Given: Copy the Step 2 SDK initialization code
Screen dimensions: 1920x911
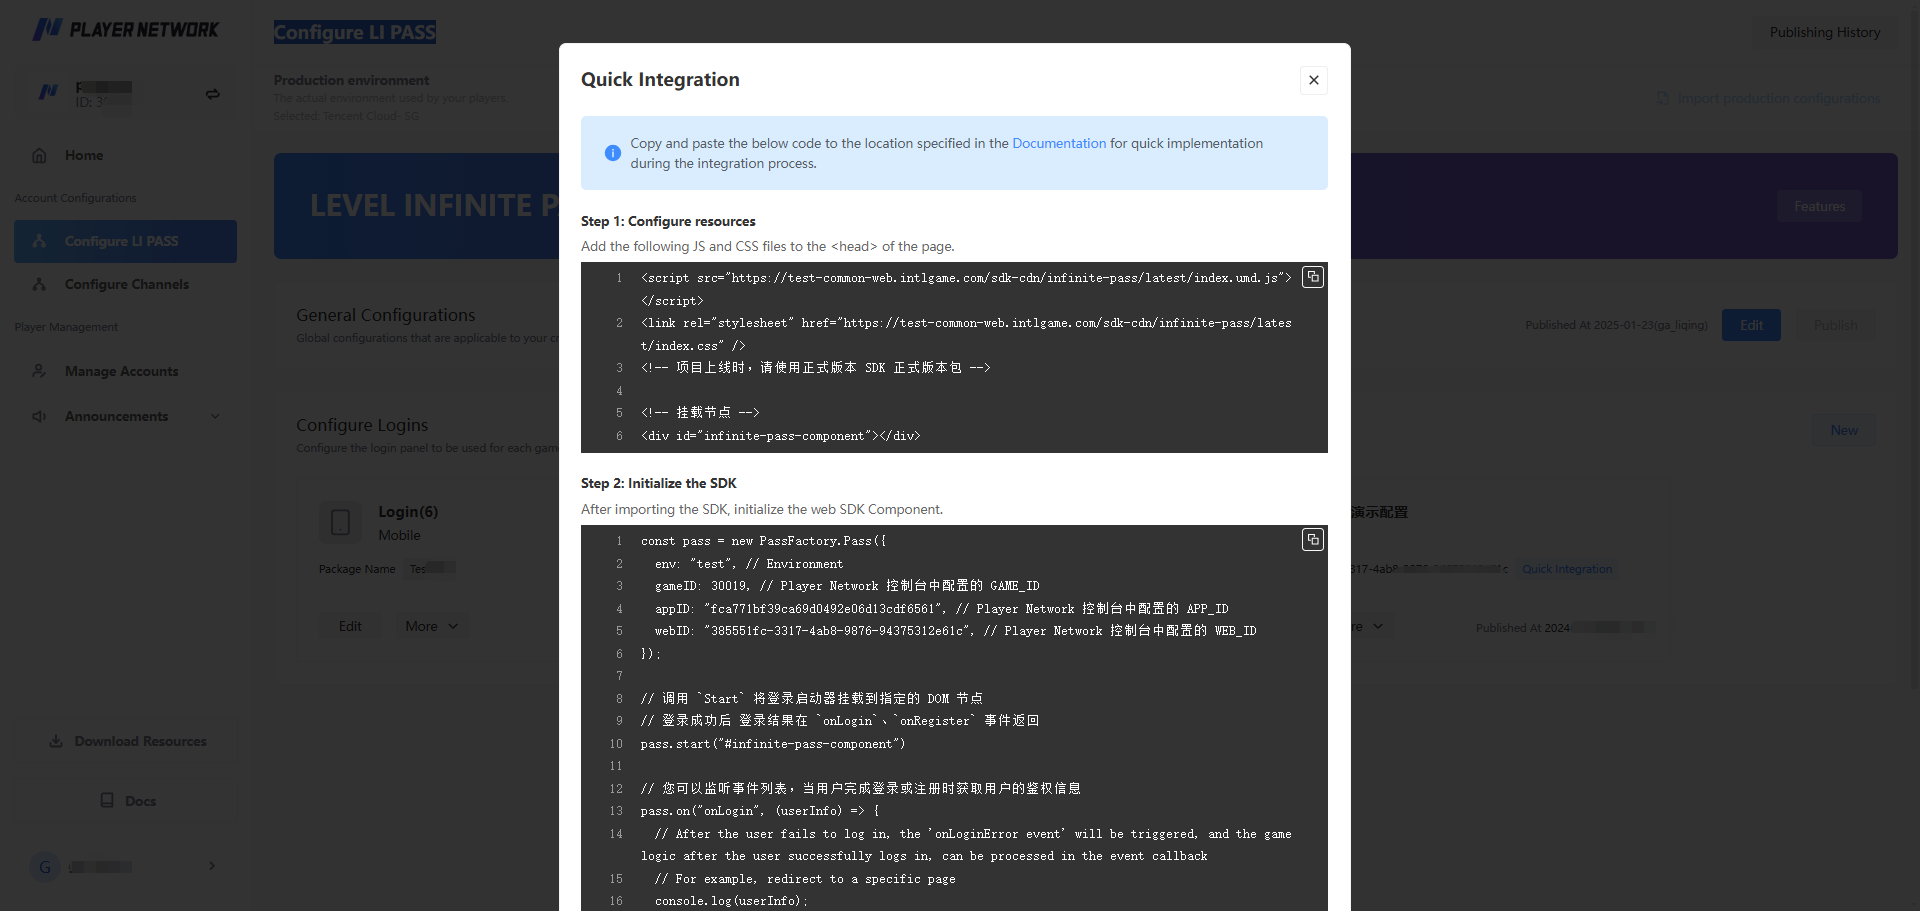Looking at the screenshot, I should coord(1312,539).
